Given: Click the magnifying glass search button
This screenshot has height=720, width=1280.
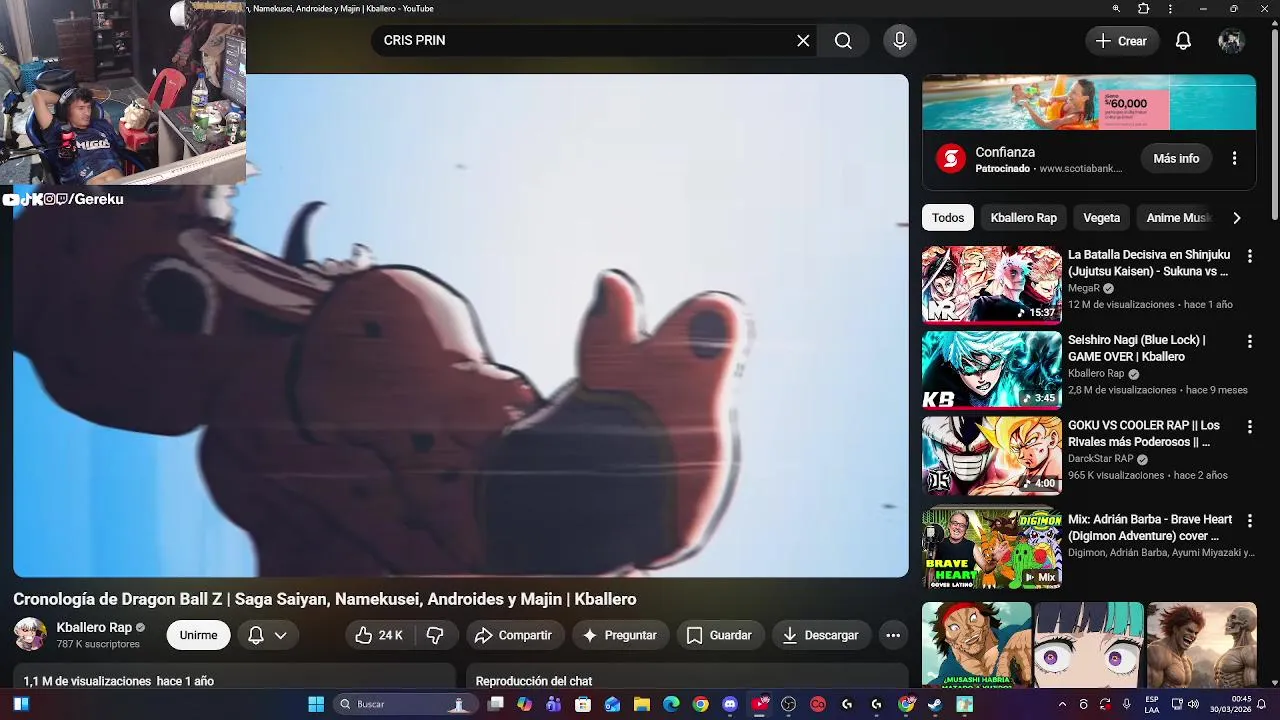Looking at the screenshot, I should point(843,41).
